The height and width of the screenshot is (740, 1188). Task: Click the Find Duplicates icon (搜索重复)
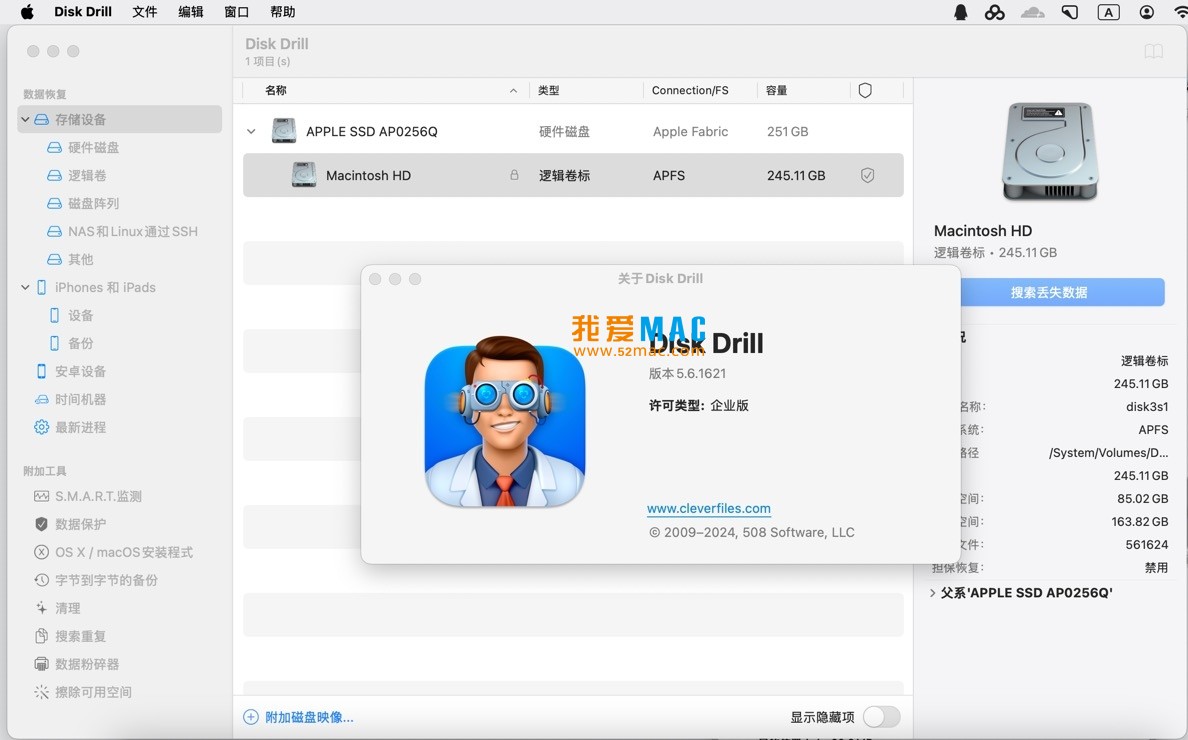[41, 636]
